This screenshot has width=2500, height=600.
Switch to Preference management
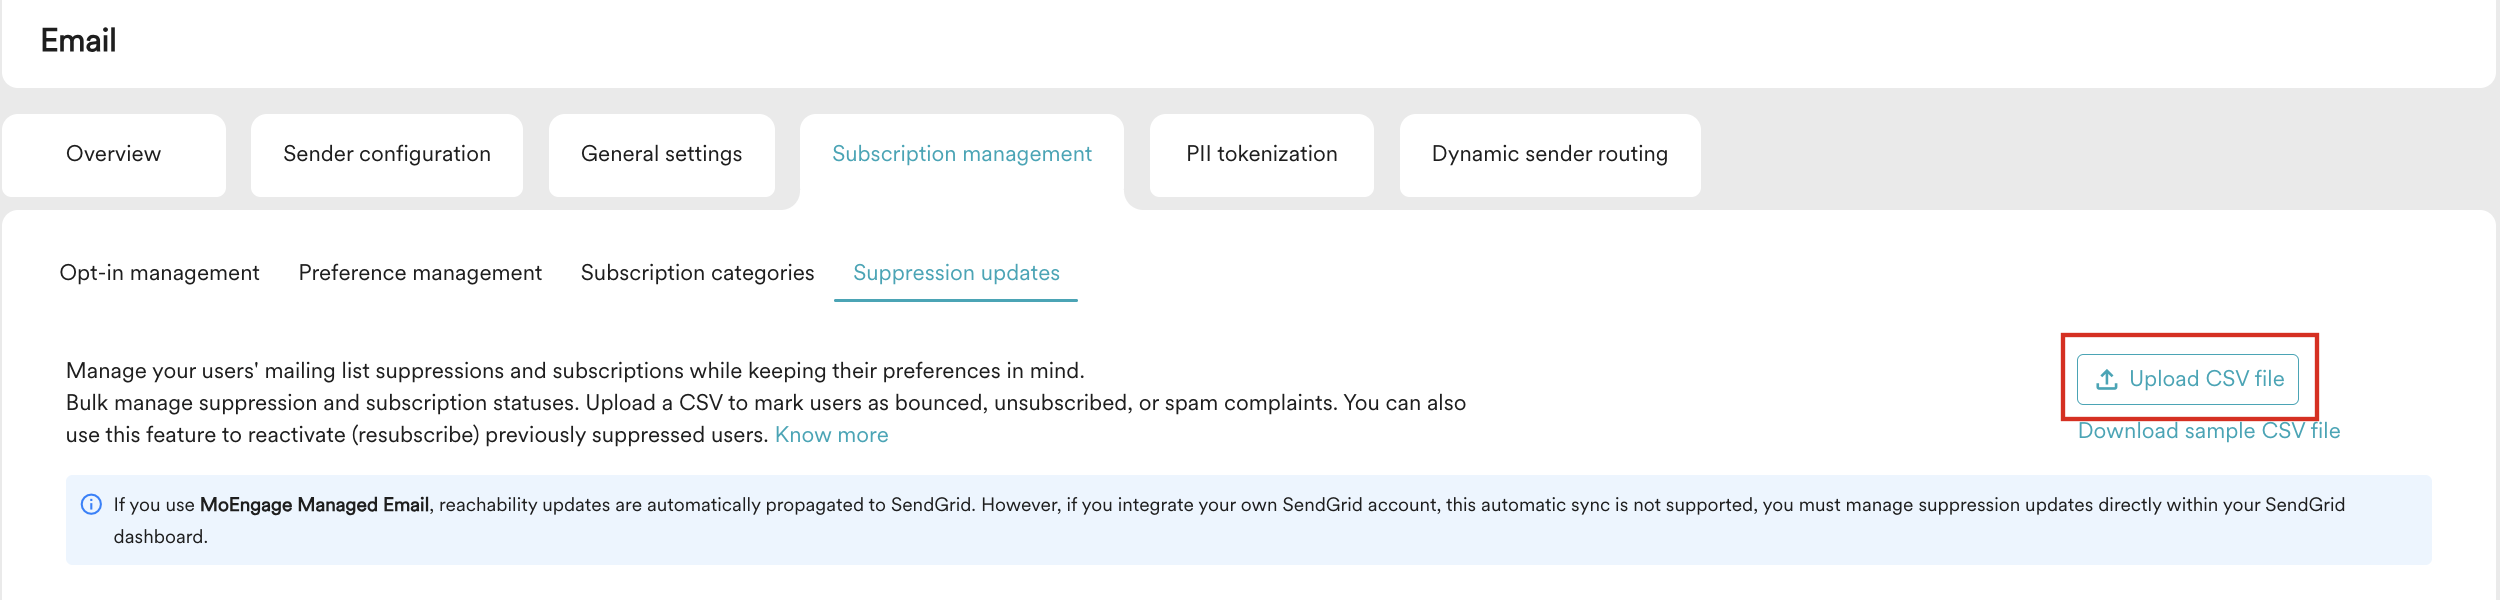click(x=419, y=272)
